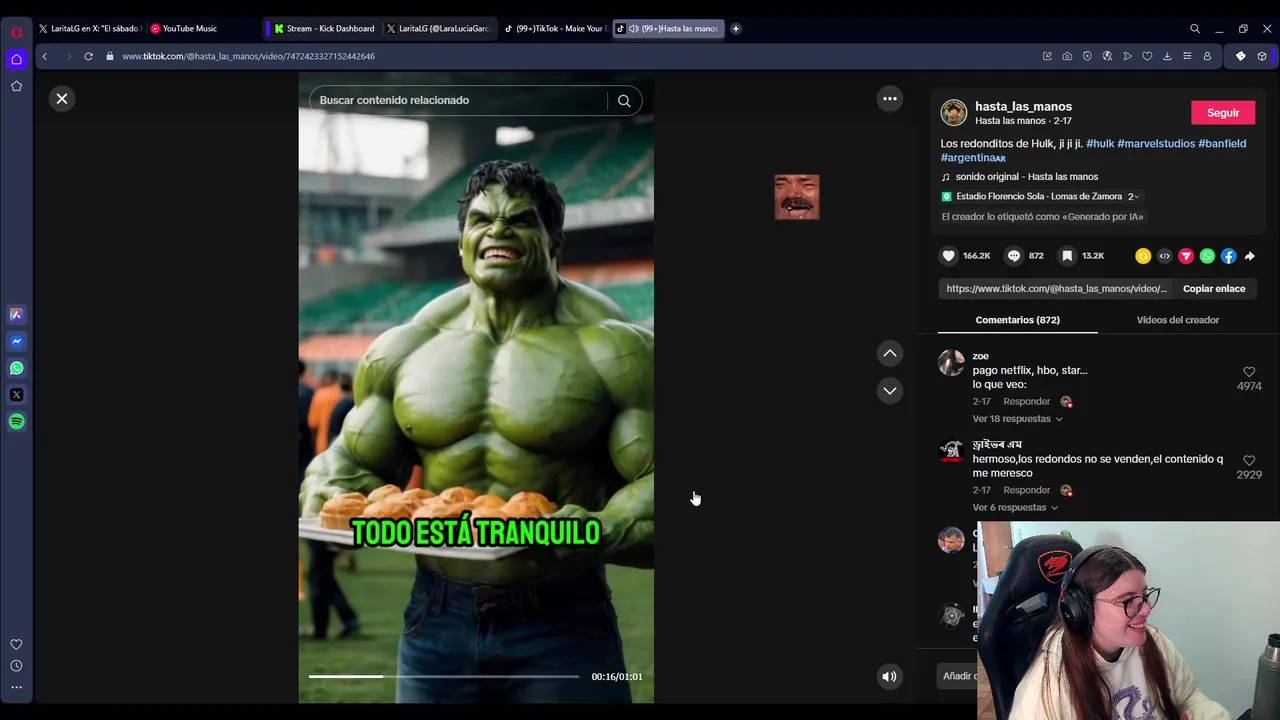This screenshot has width=1280, height=720.
Task: Switch to Comentarios (872) tab
Action: (x=1017, y=320)
